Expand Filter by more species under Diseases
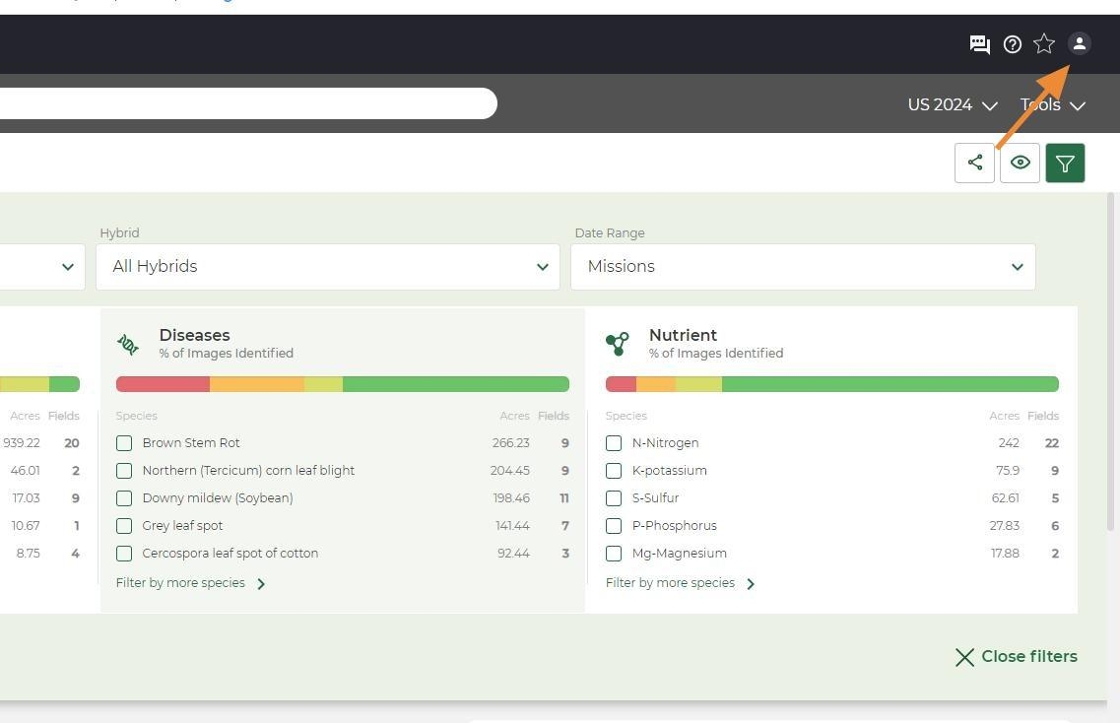This screenshot has width=1120, height=723. click(191, 583)
